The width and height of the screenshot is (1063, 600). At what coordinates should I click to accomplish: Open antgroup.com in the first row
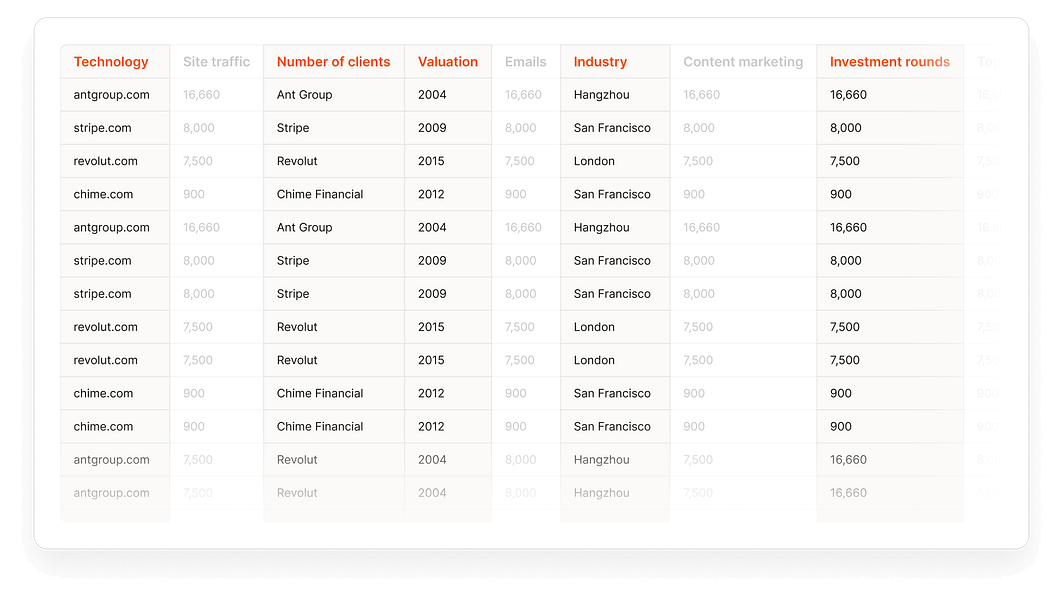tap(111, 95)
